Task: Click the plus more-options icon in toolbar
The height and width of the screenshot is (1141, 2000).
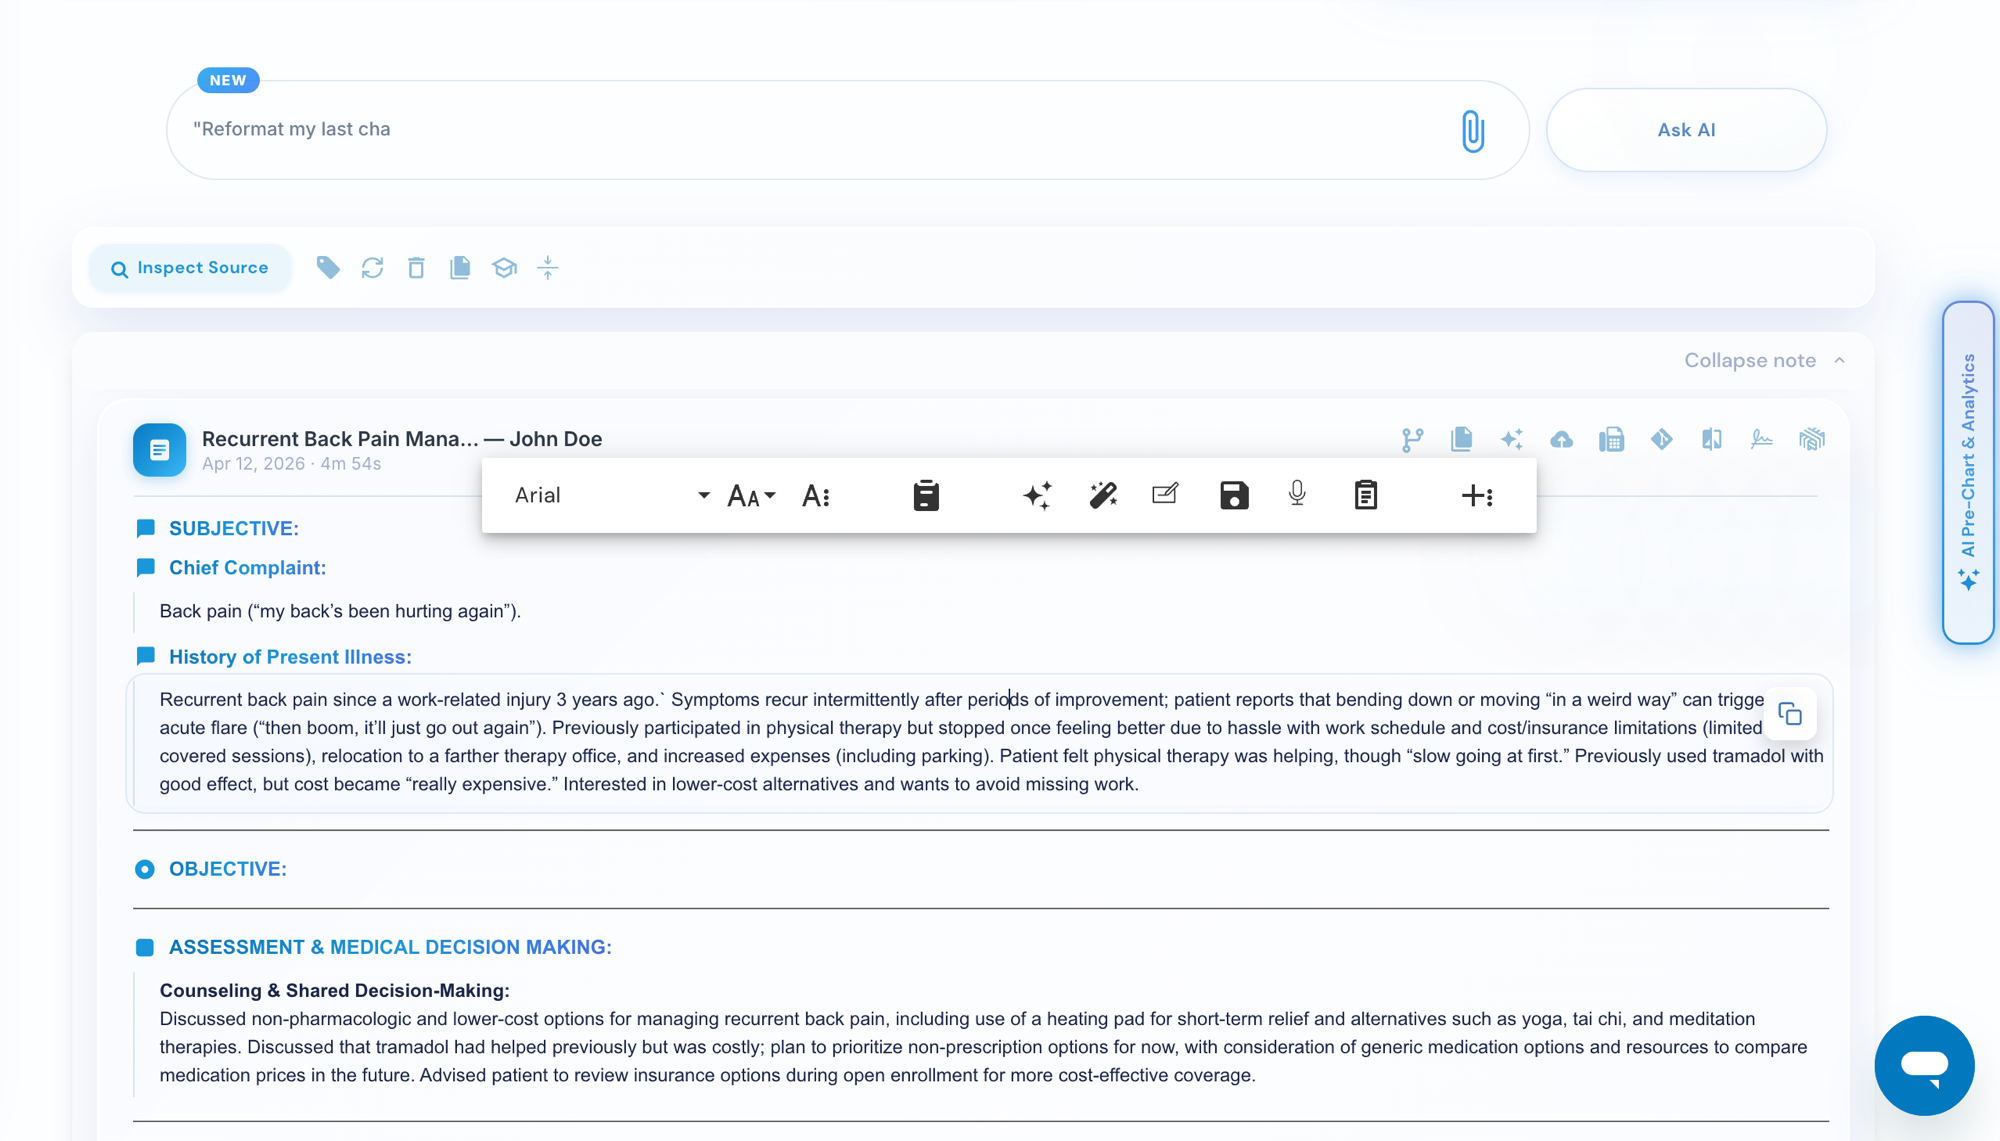Action: tap(1477, 495)
